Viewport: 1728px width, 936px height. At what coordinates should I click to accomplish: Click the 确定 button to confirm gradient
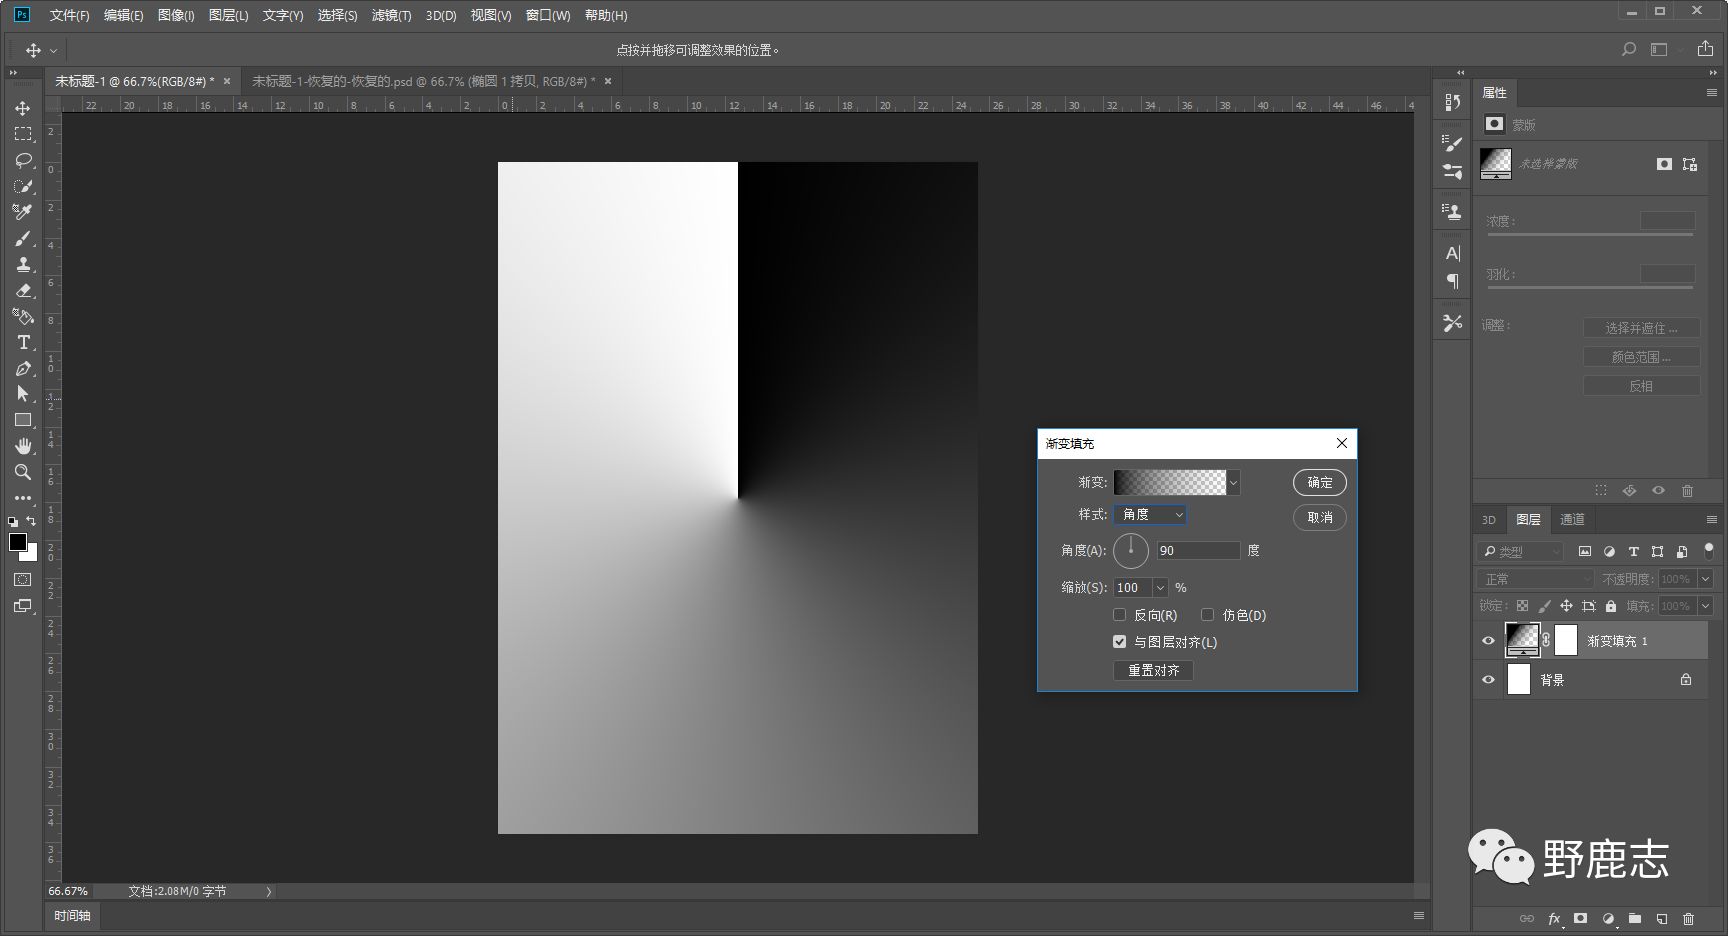point(1319,483)
